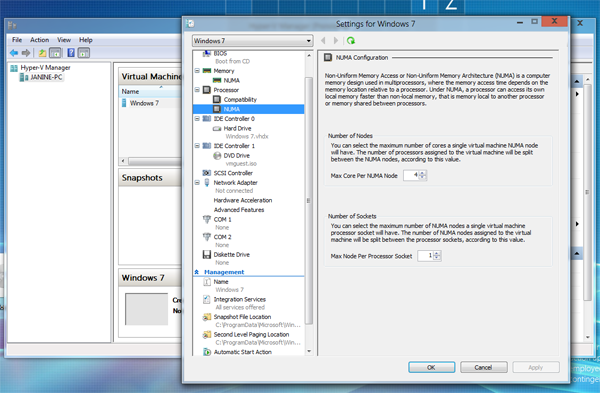The width and height of the screenshot is (600, 393).
Task: Select Name under Management
Action: pyautogui.click(x=221, y=282)
